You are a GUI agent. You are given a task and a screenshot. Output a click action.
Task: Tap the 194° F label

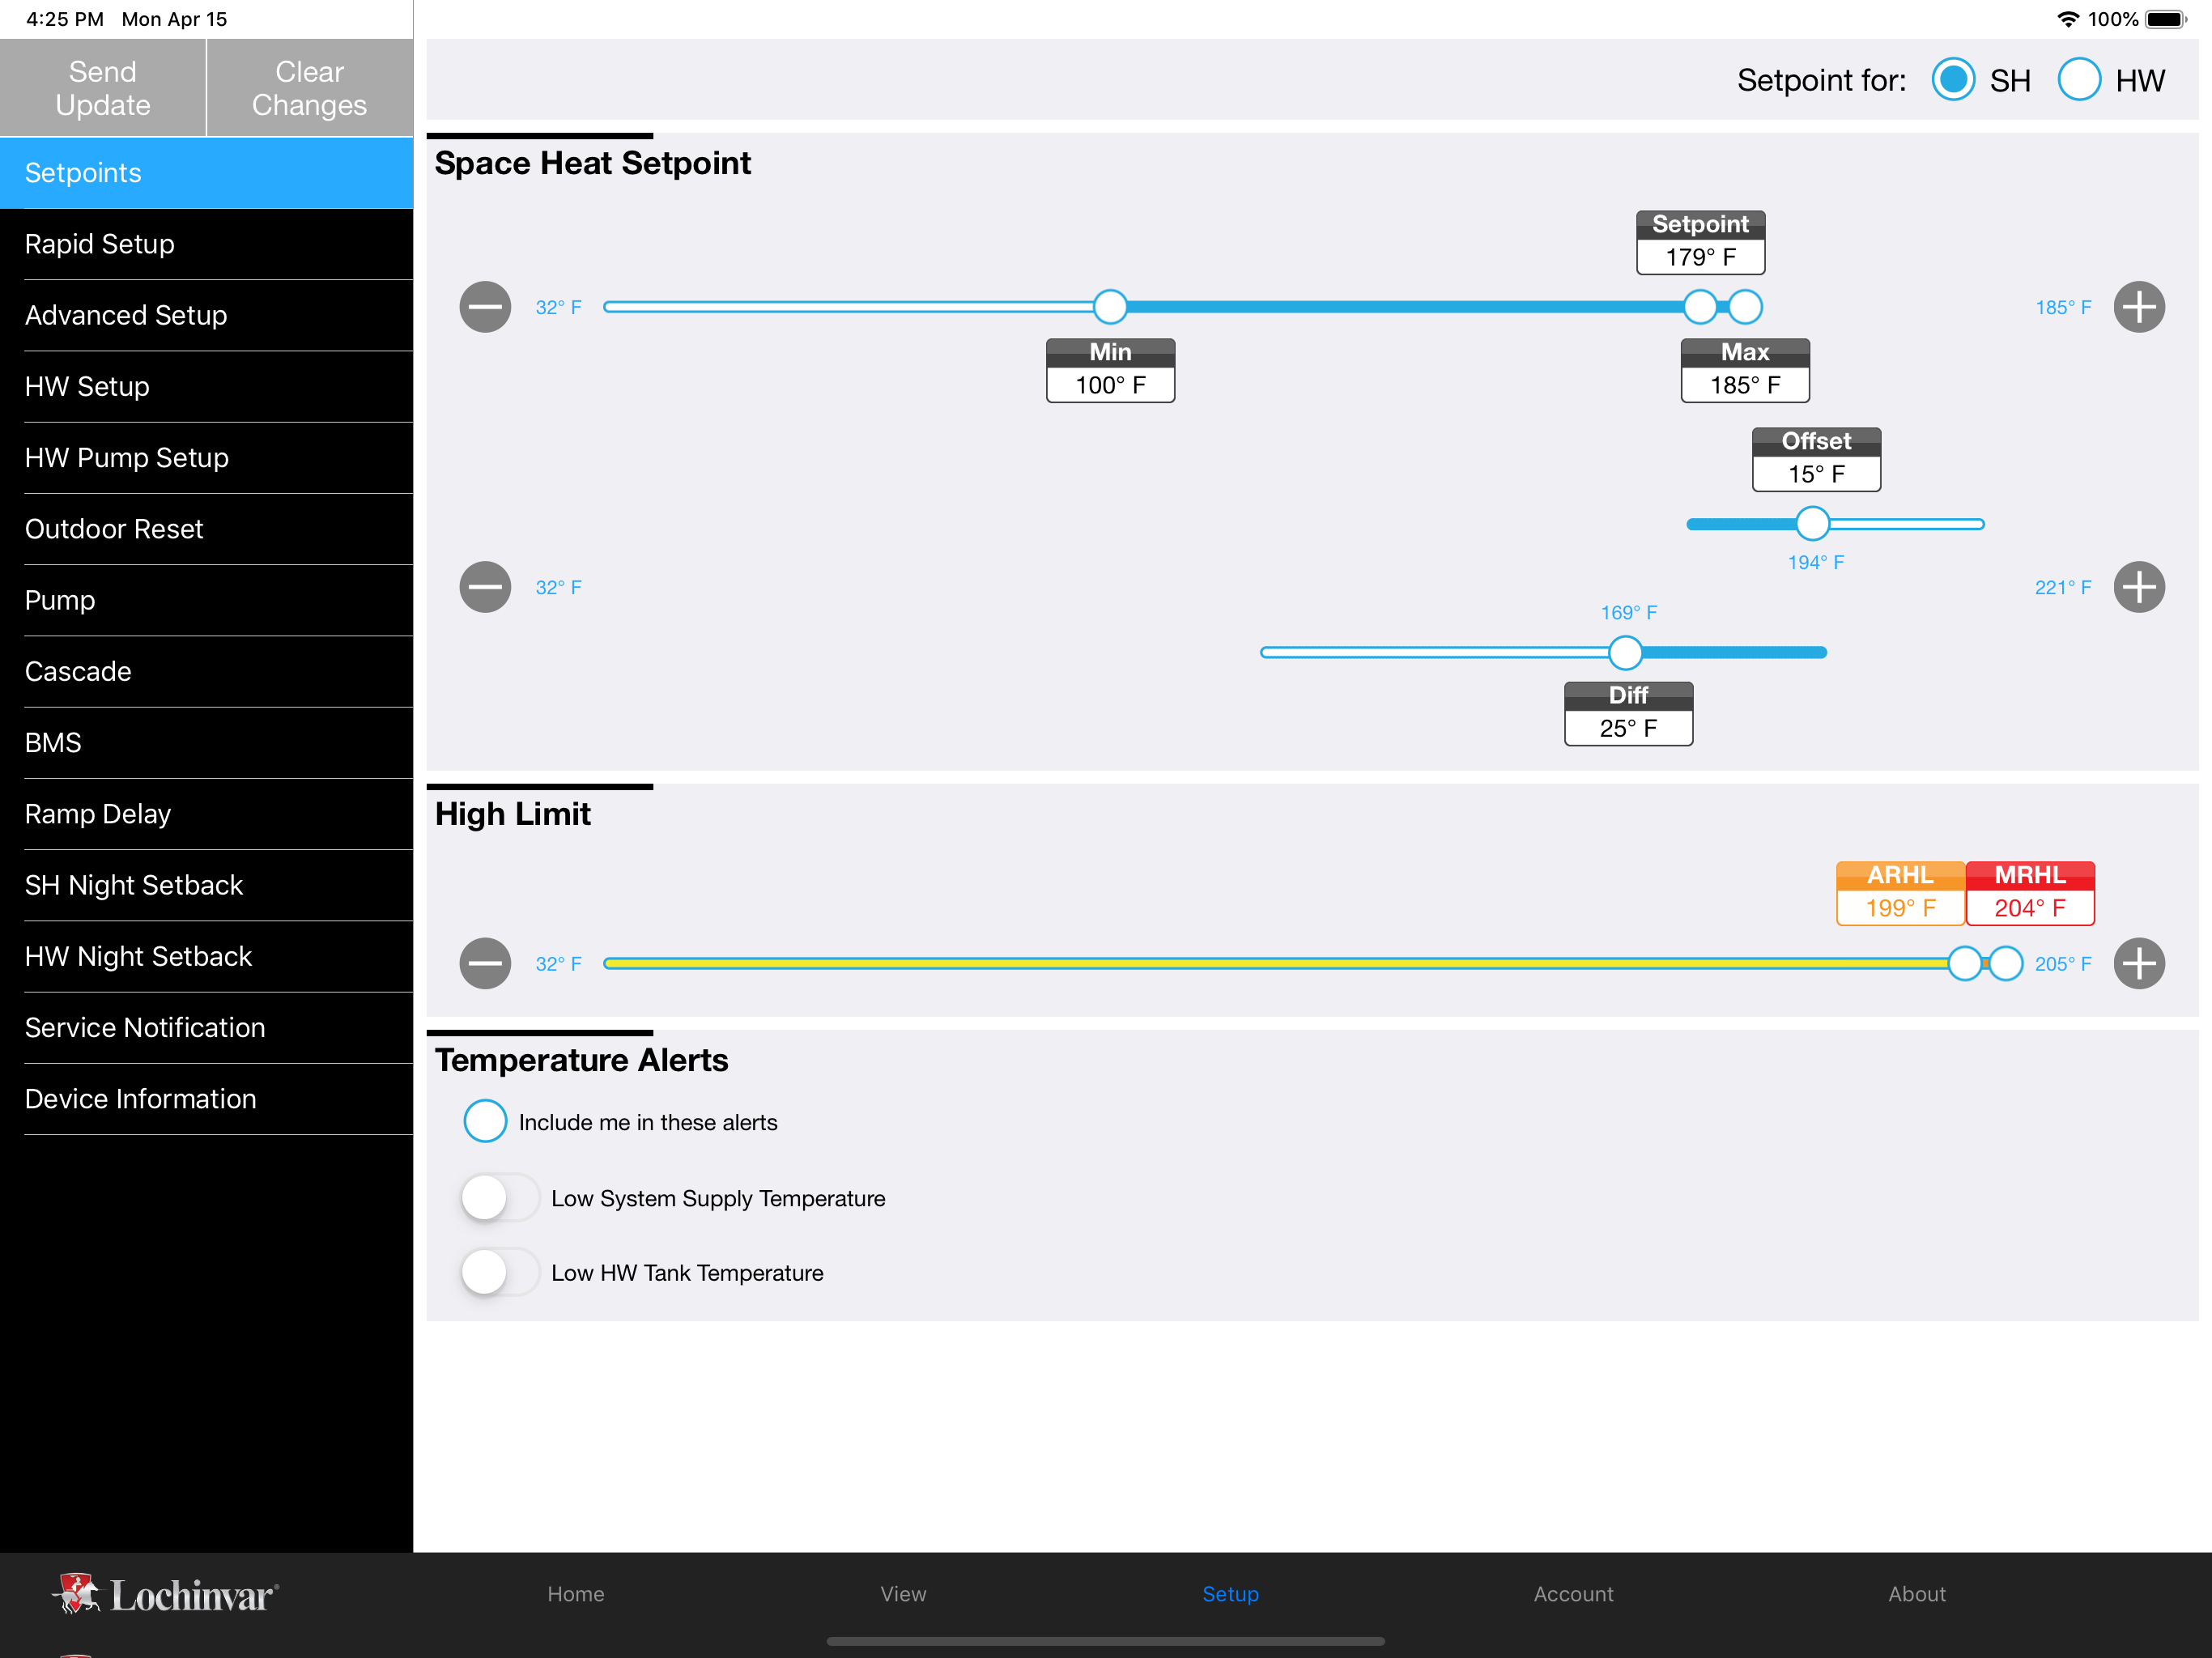click(1816, 562)
